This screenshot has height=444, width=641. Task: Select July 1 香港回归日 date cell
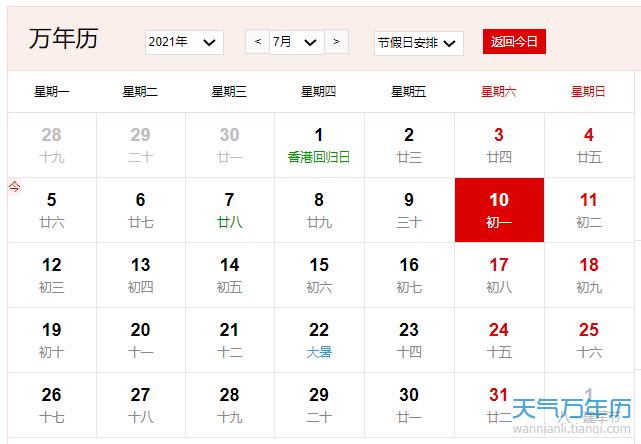click(319, 145)
